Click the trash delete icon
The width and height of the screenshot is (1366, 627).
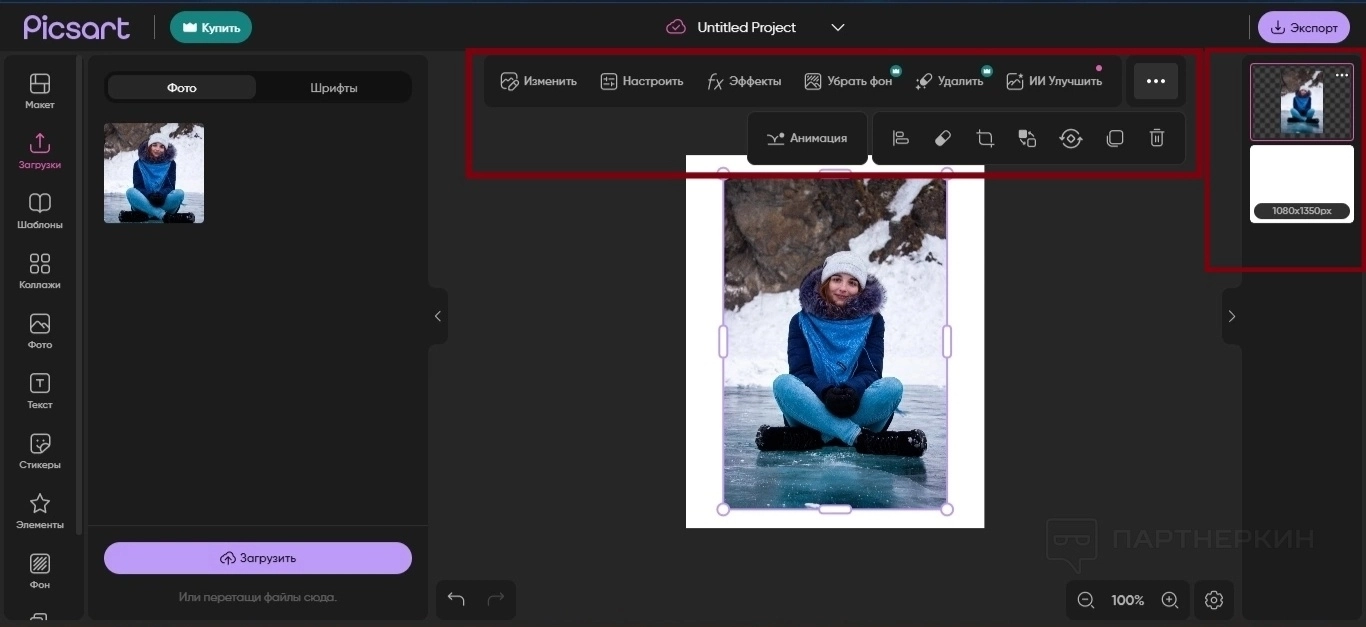1157,139
